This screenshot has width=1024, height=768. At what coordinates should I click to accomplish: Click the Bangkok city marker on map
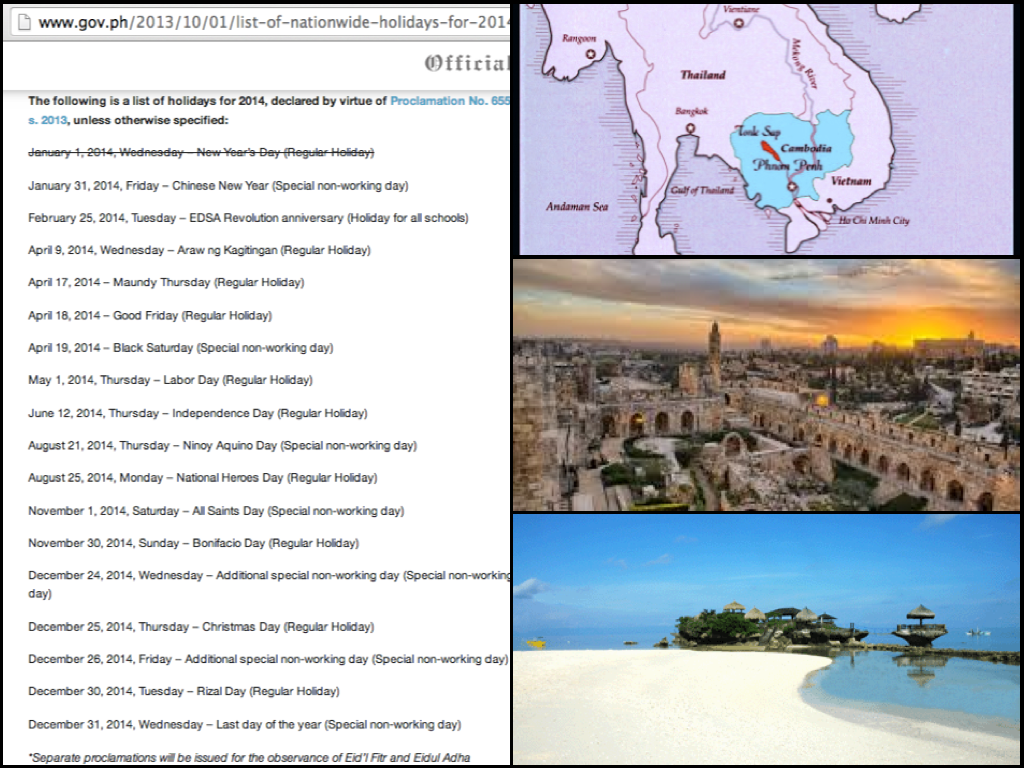691,128
